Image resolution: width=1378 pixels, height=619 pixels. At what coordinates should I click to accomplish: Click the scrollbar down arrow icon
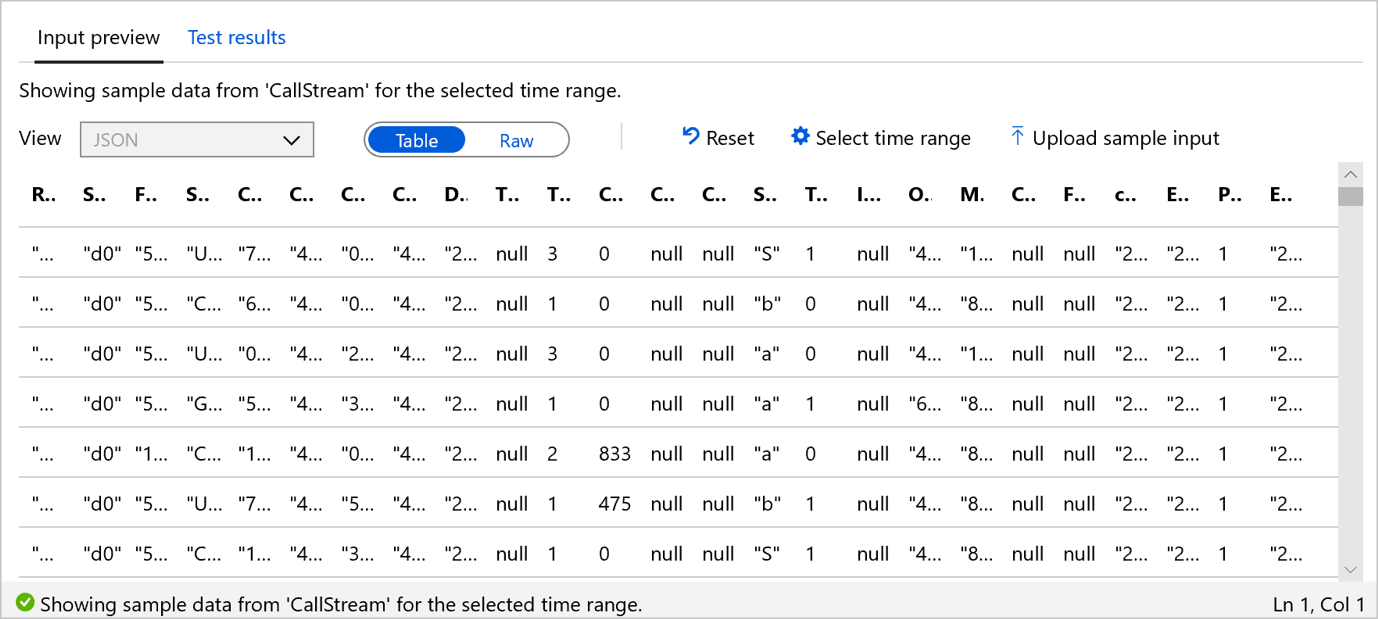coord(1350,568)
